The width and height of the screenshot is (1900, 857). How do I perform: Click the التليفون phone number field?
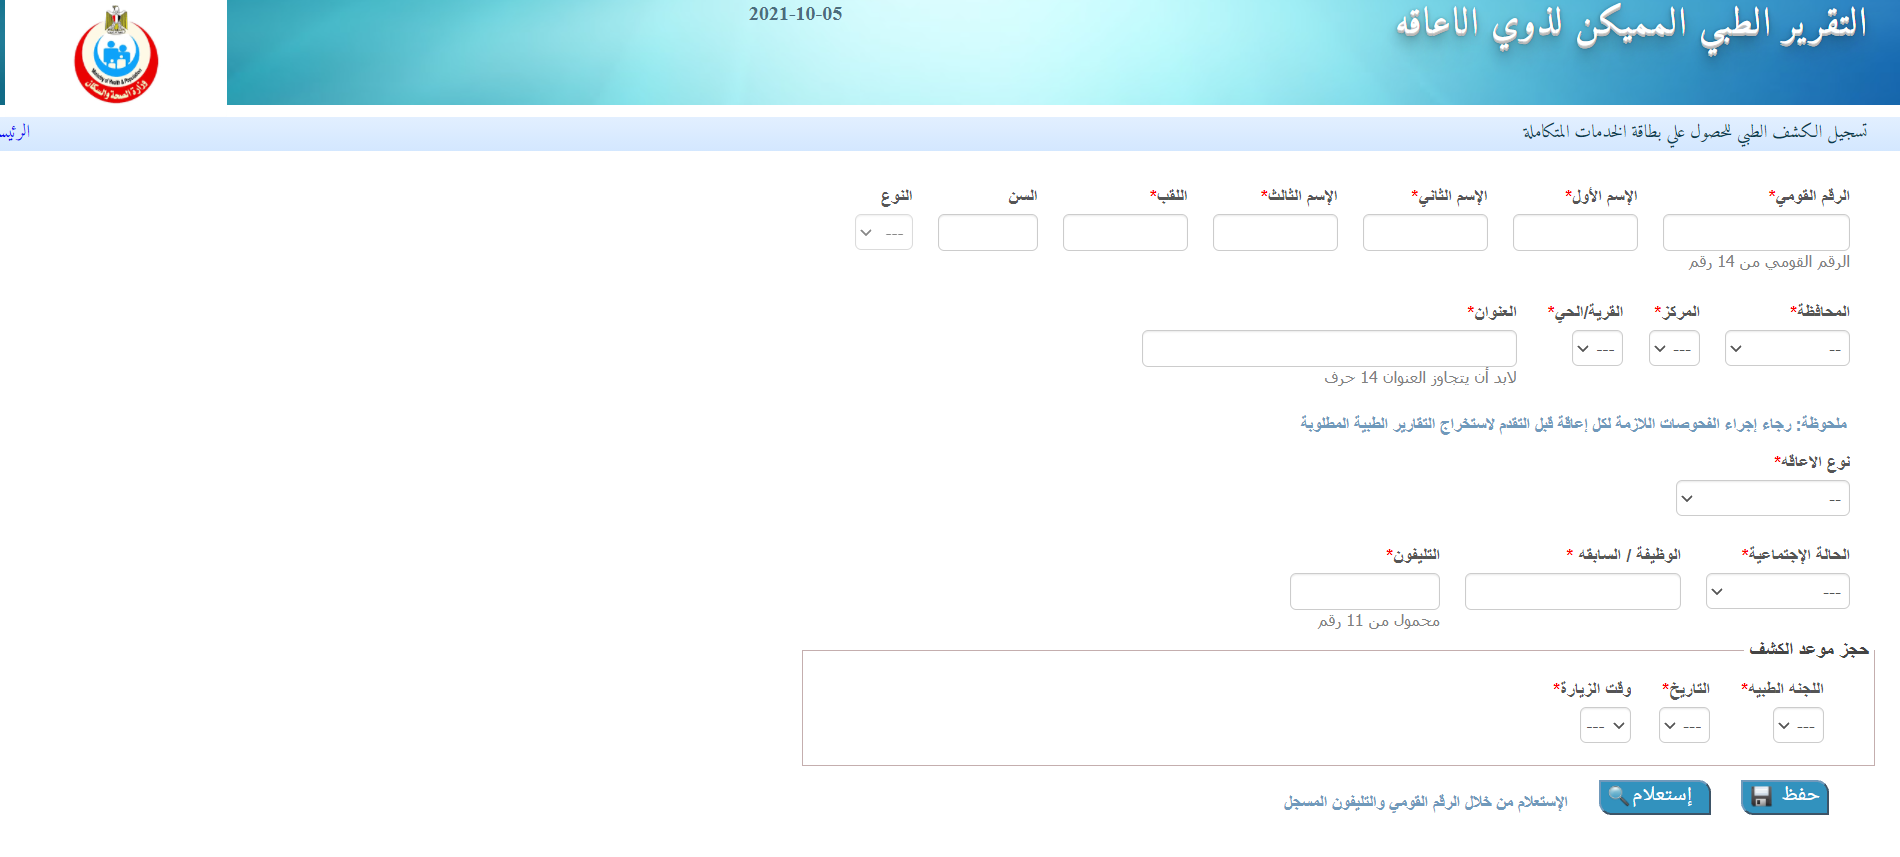(x=1365, y=591)
